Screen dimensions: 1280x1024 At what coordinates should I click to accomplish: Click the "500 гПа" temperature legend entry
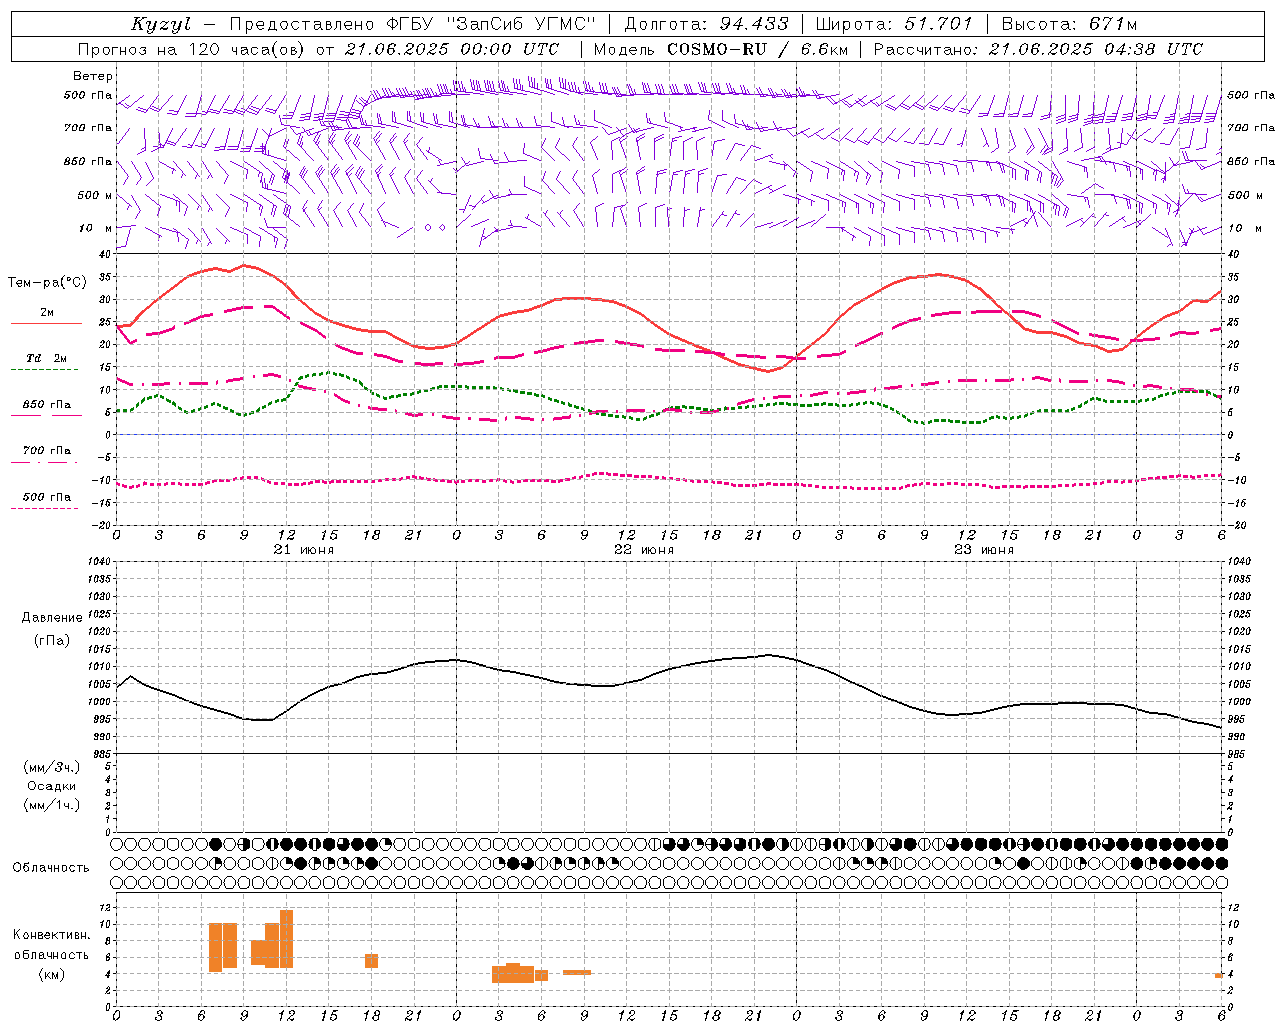click(47, 496)
